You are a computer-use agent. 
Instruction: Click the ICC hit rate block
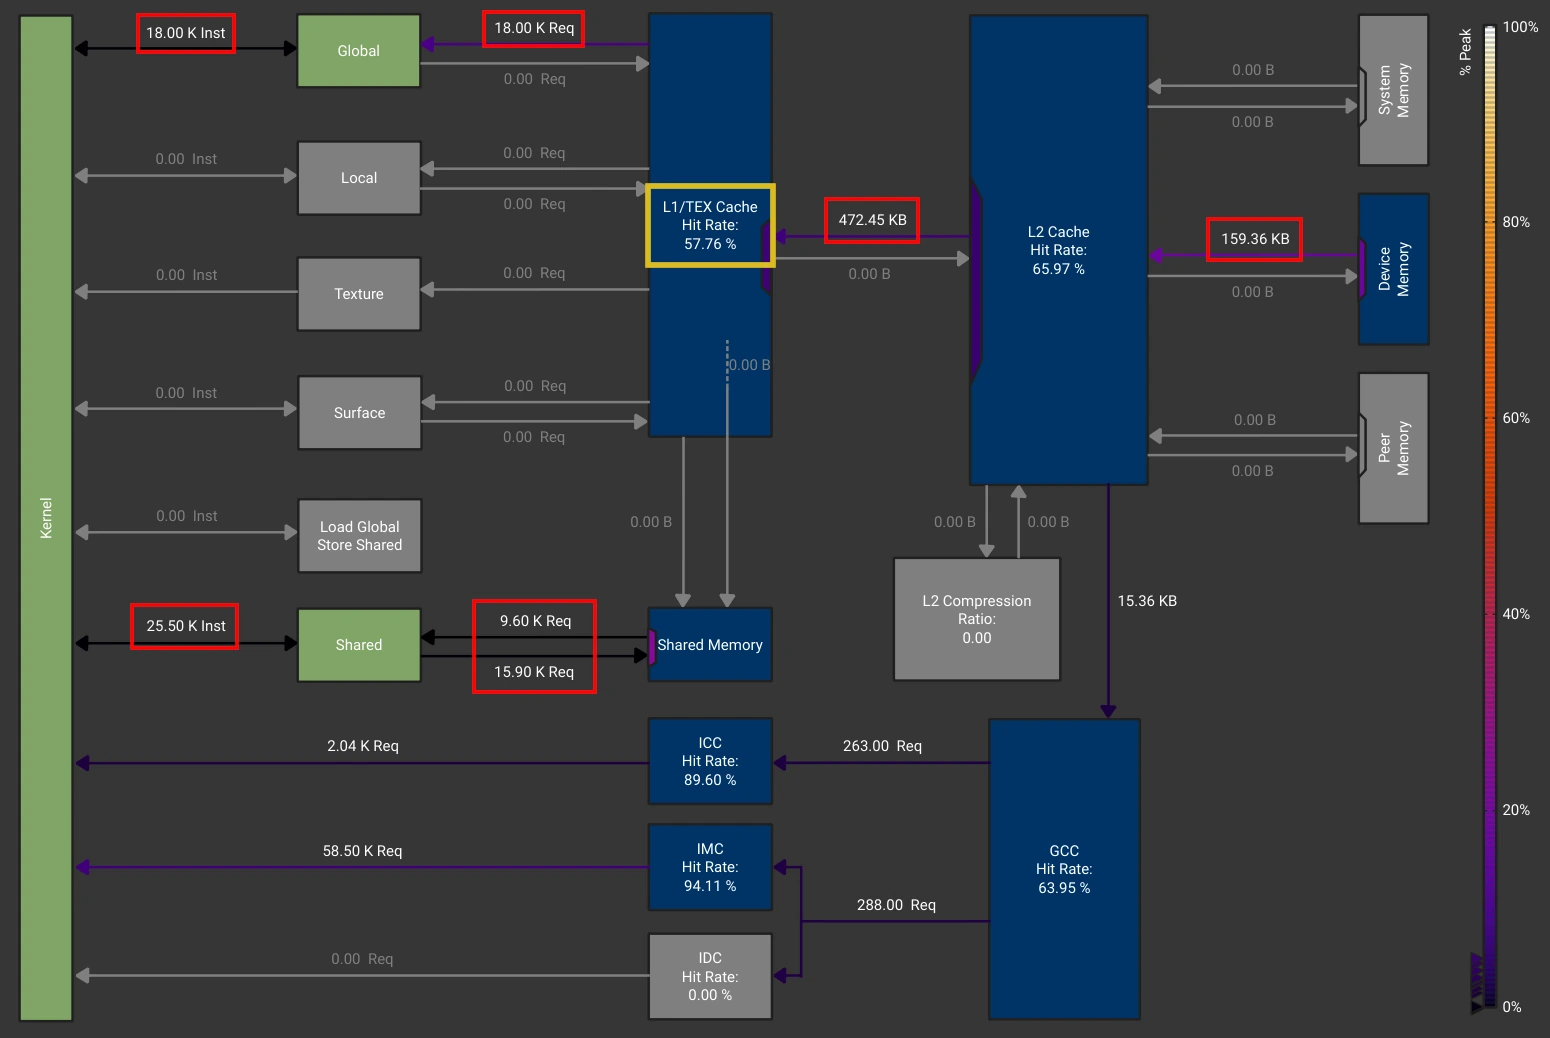tap(710, 761)
